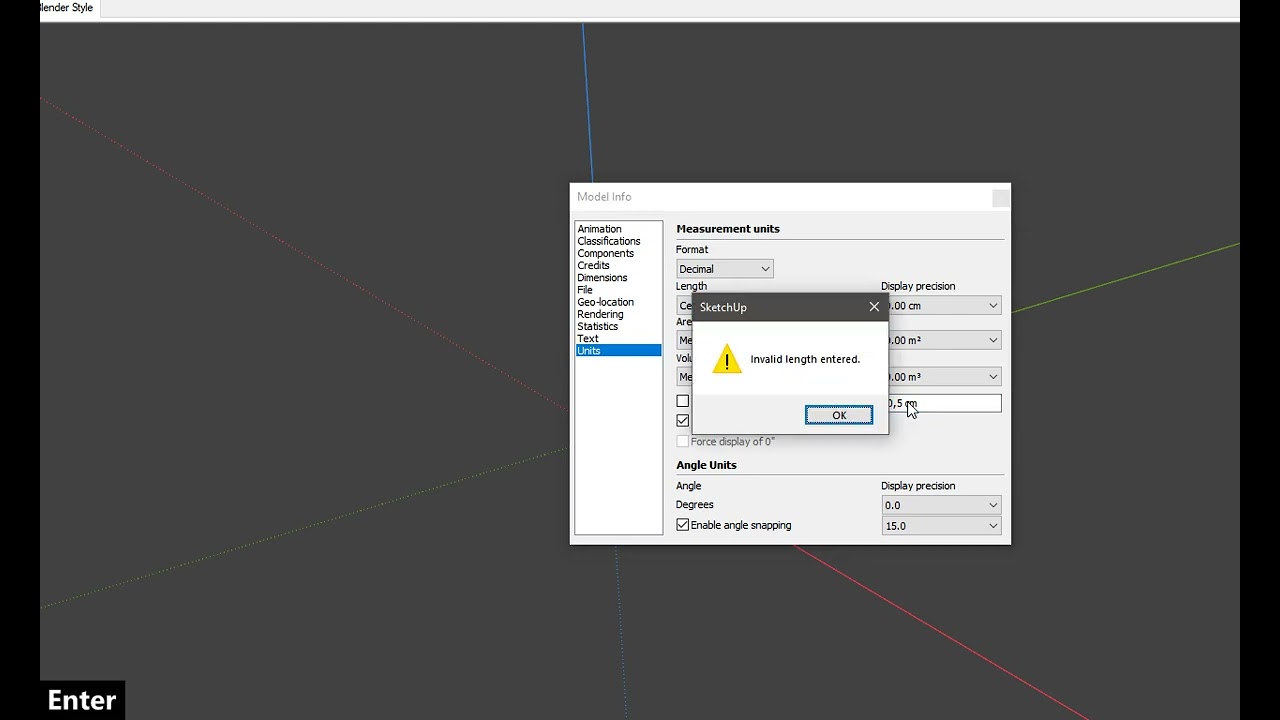Image resolution: width=1280 pixels, height=720 pixels.
Task: Select Classifications in Model Info list
Action: 608,241
